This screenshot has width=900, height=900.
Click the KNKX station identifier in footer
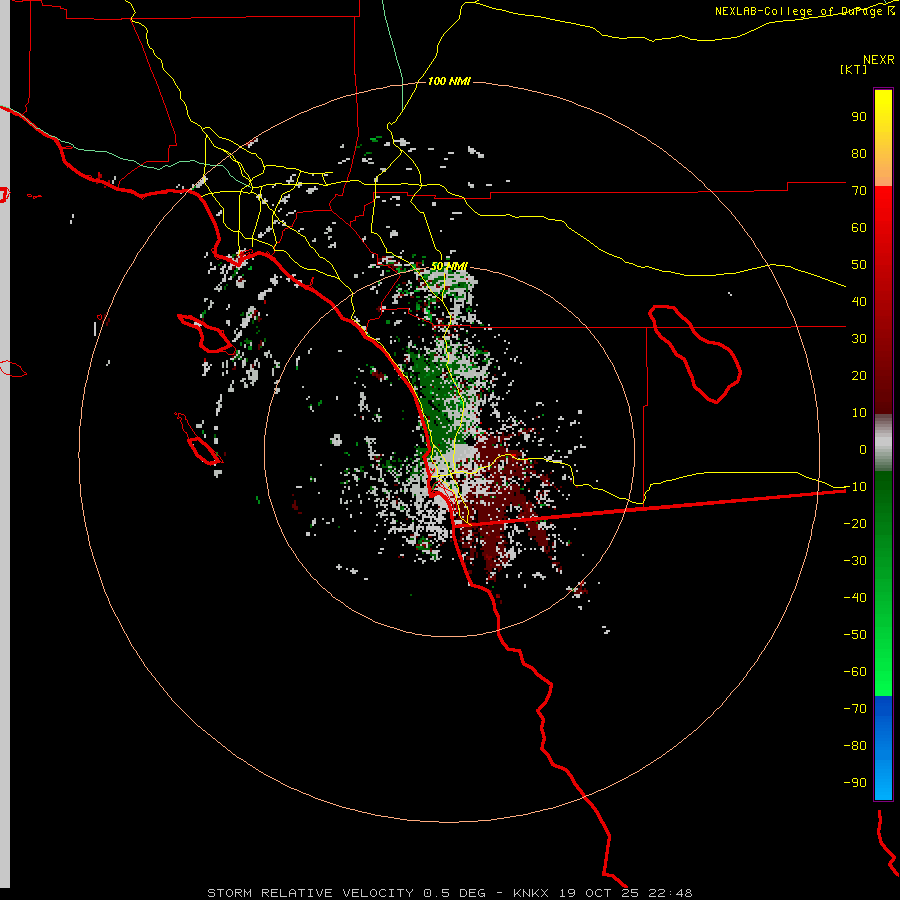[x=532, y=893]
